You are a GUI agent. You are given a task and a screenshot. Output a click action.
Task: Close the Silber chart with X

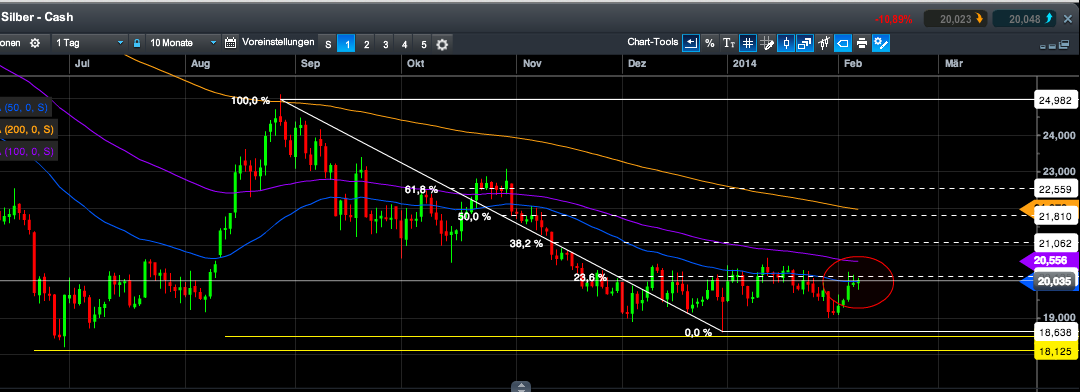1068,19
